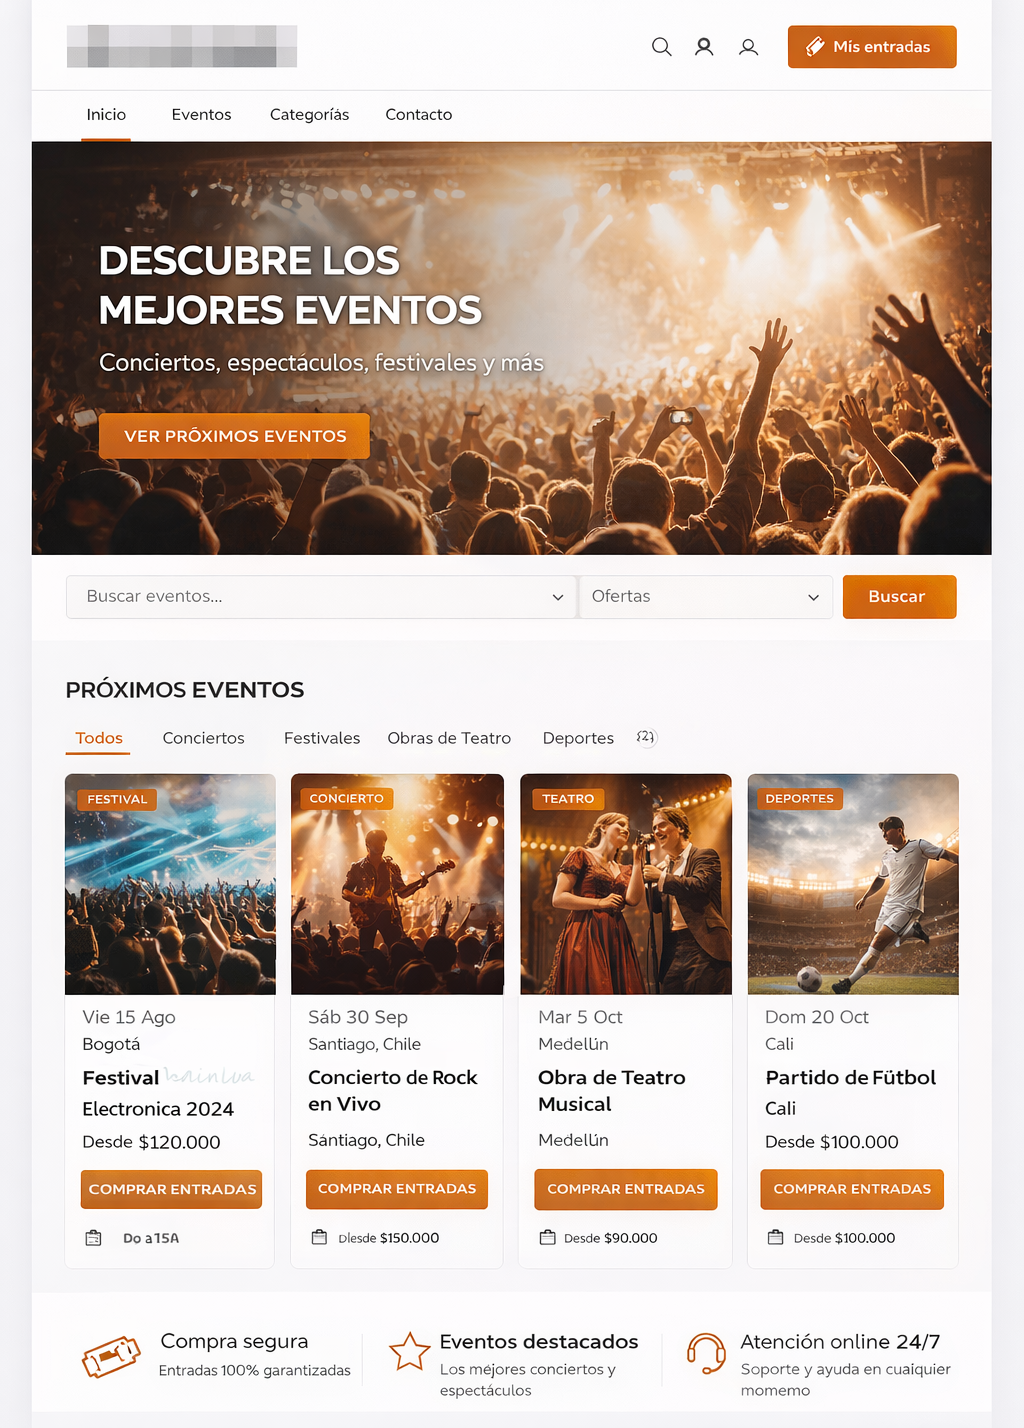The height and width of the screenshot is (1428, 1024).
Task: Open the filled user account icon
Action: [x=704, y=47]
